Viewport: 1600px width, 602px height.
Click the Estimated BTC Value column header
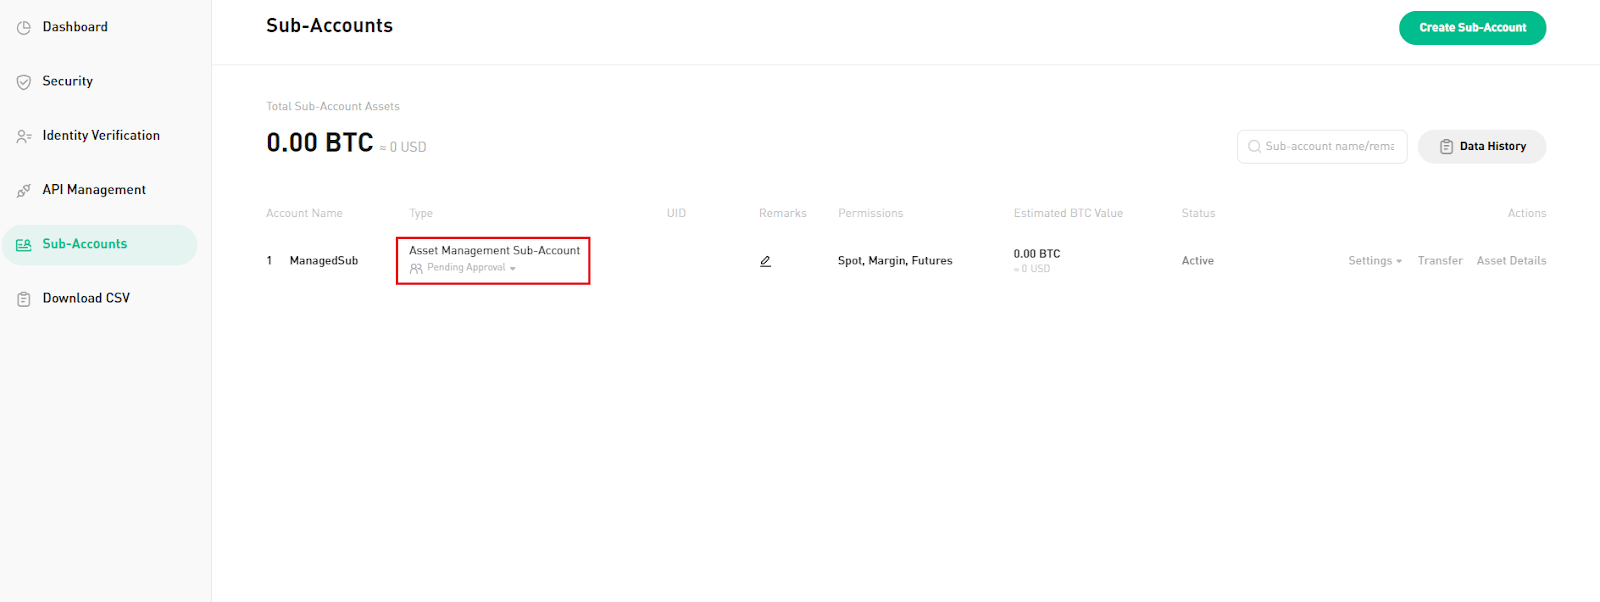point(1068,213)
